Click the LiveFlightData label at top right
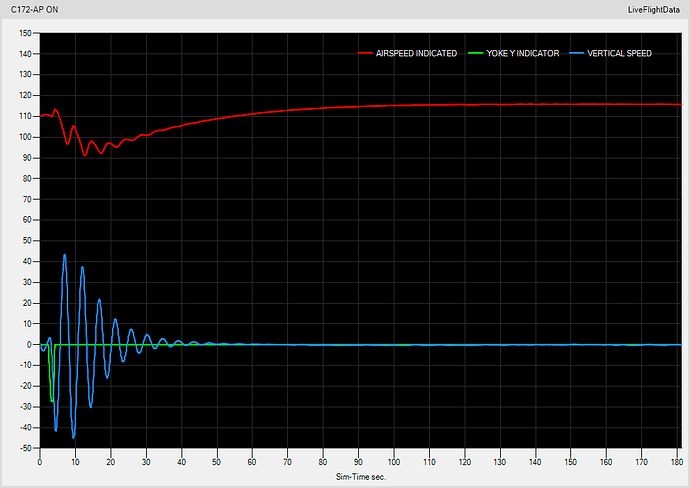Image resolution: width=690 pixels, height=488 pixels. [x=653, y=8]
